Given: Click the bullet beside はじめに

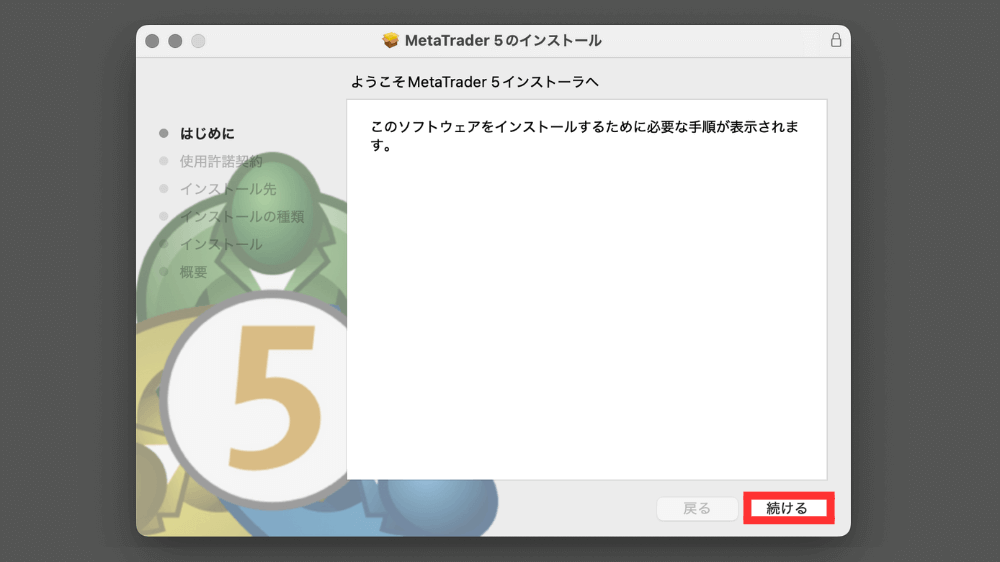Looking at the screenshot, I should (x=164, y=133).
